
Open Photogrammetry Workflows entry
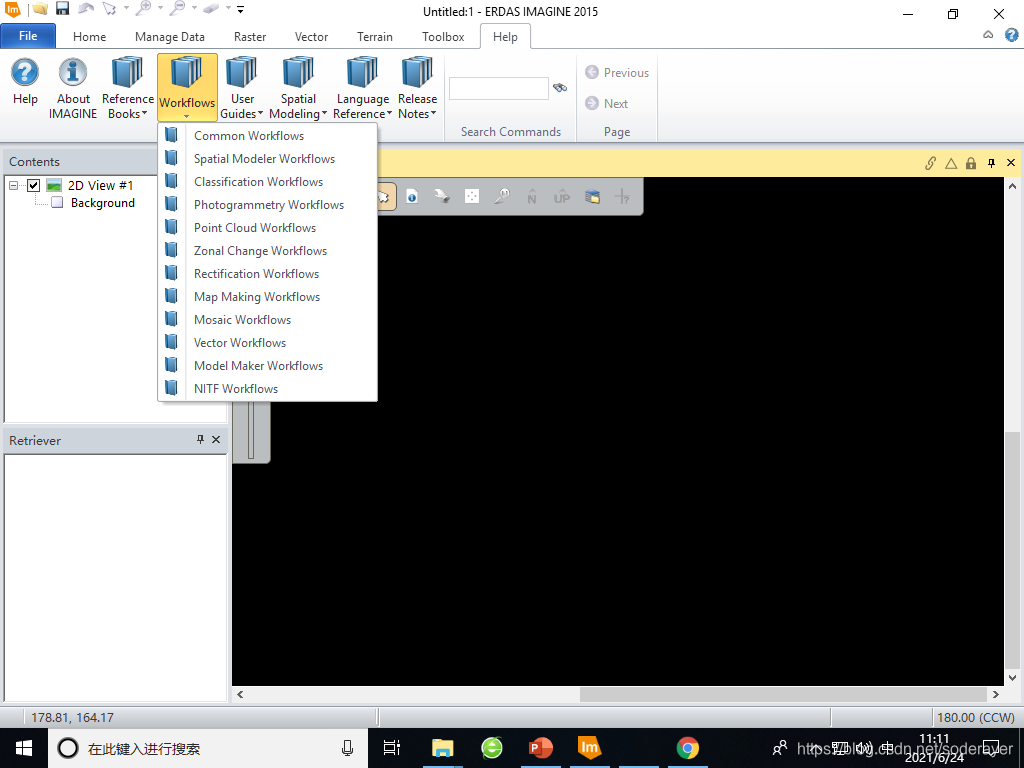[x=268, y=204]
